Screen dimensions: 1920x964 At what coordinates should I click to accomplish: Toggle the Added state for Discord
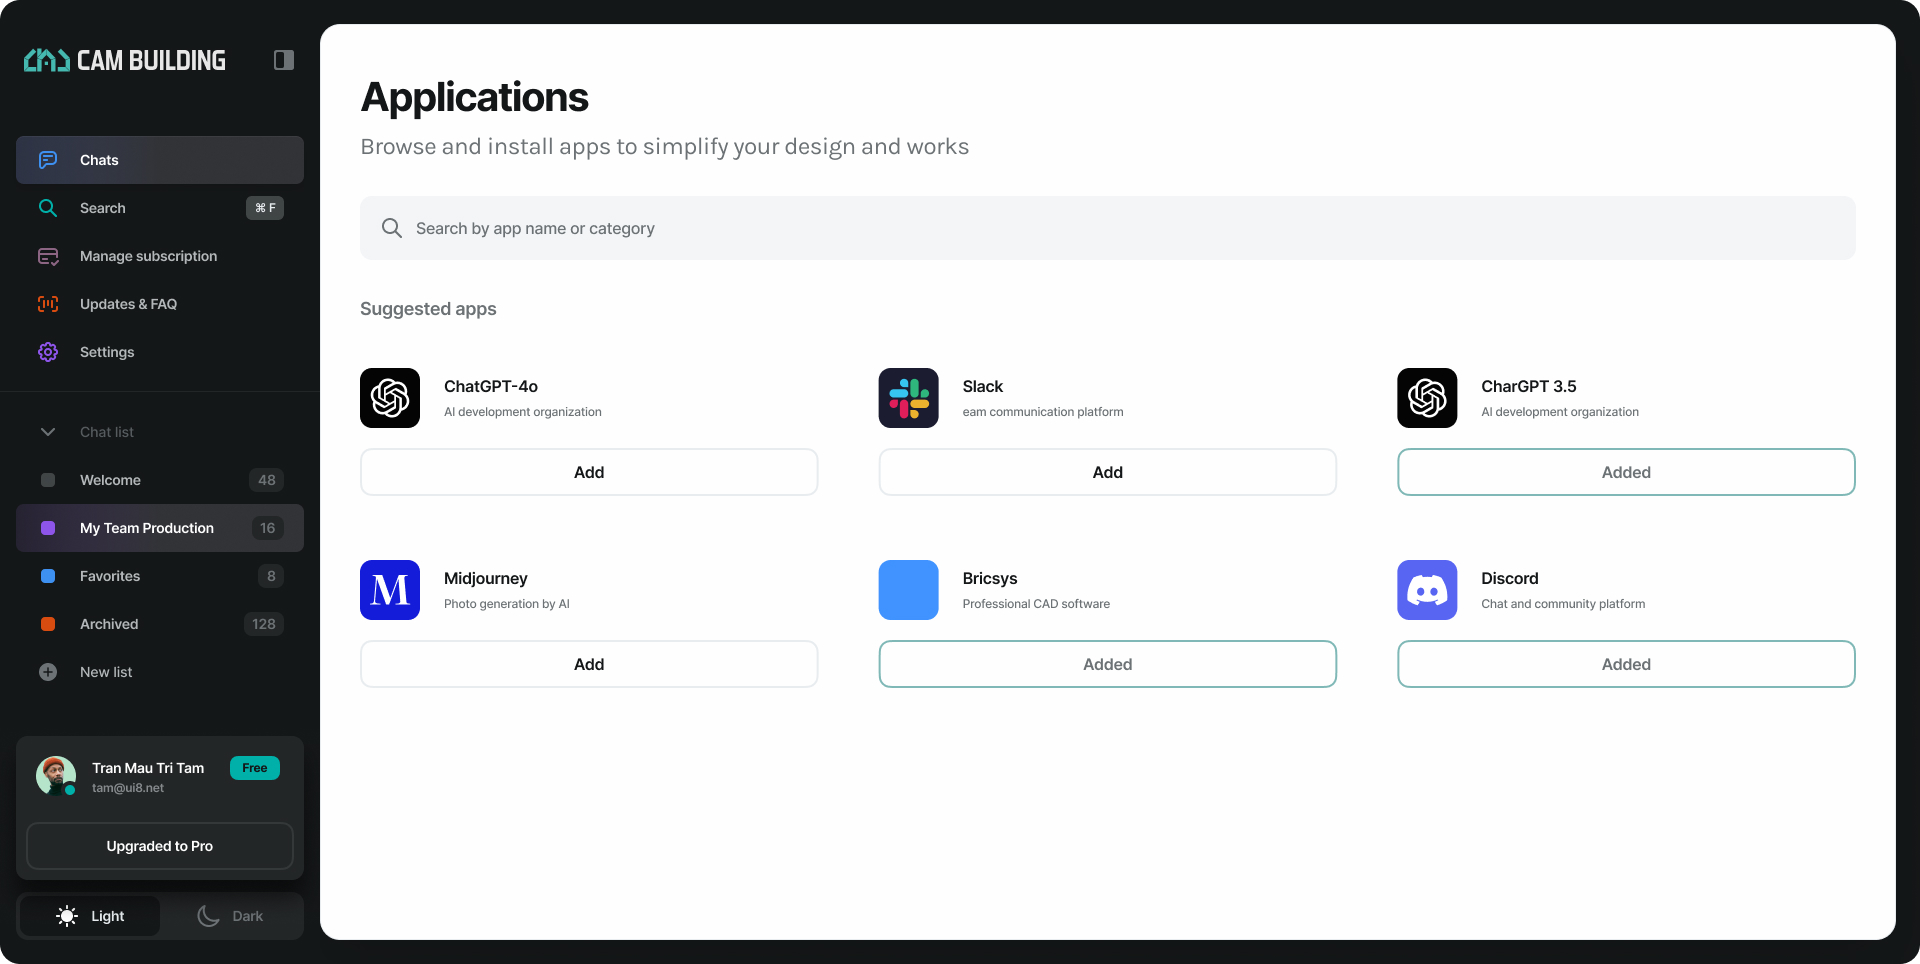(1626, 664)
